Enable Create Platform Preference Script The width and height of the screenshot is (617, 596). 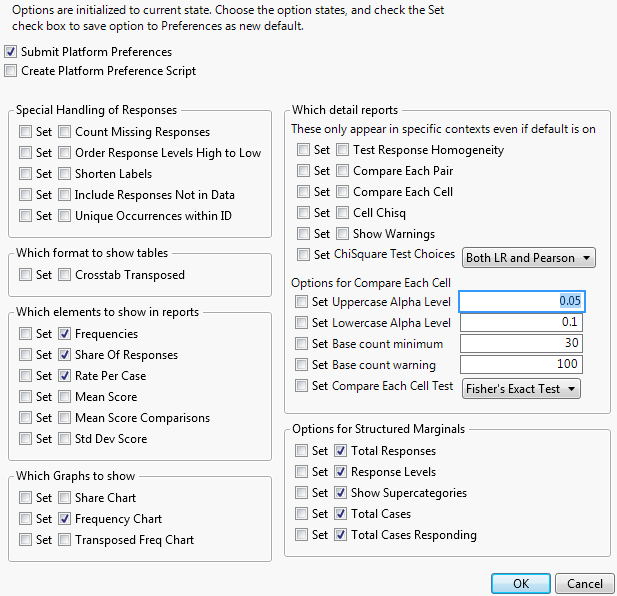click(x=11, y=71)
